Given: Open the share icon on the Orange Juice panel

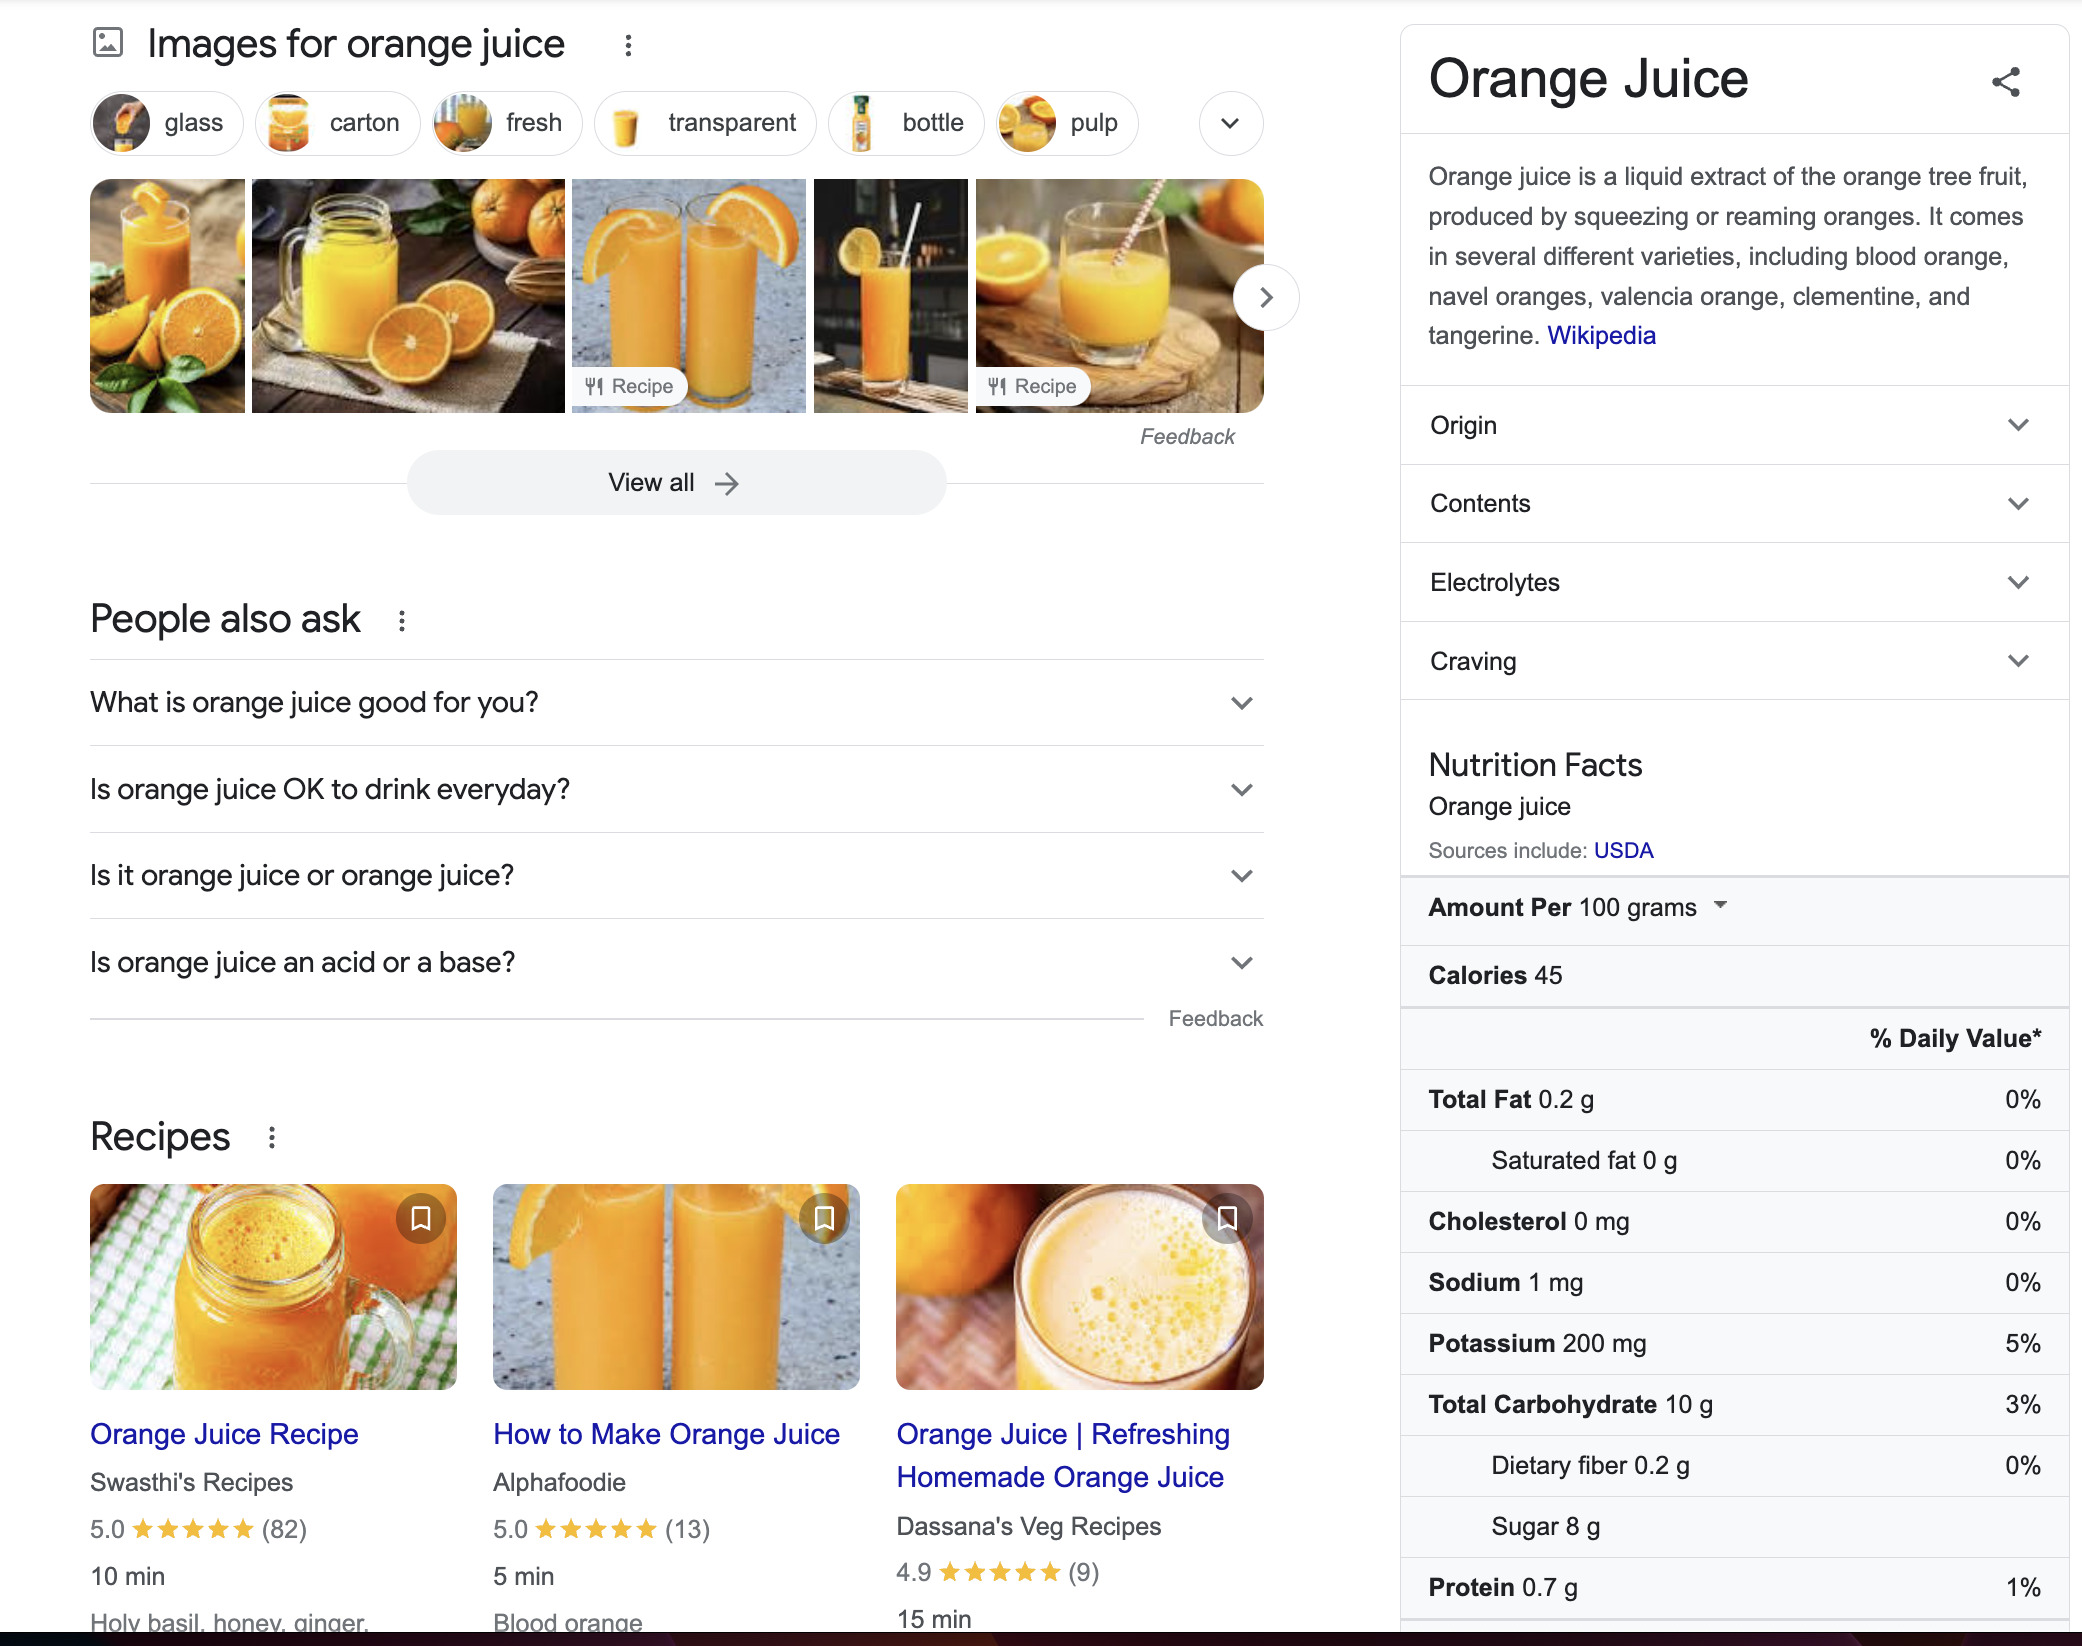Looking at the screenshot, I should tap(2006, 84).
